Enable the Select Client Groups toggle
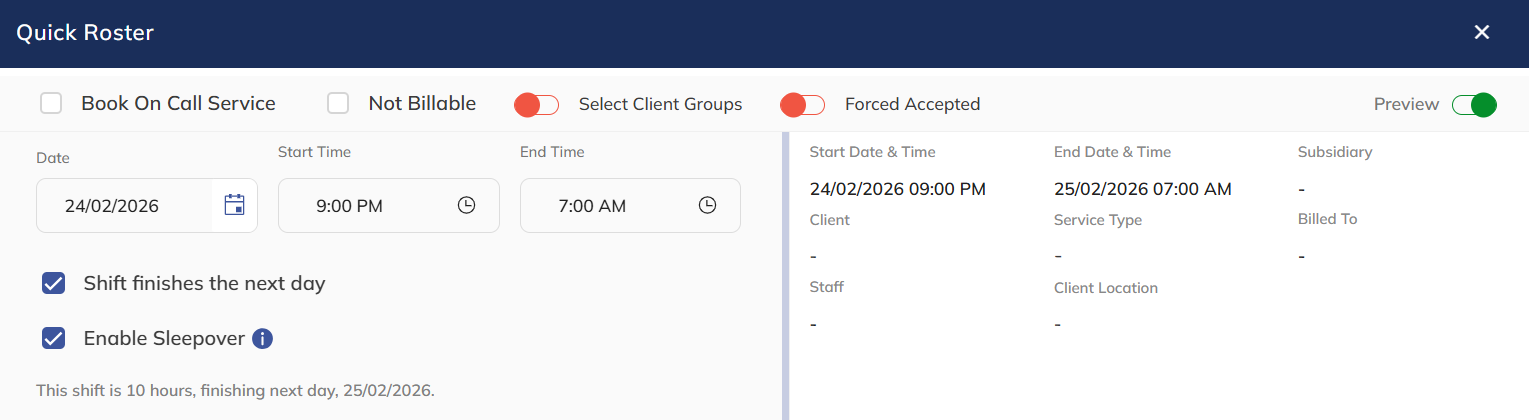 (536, 104)
